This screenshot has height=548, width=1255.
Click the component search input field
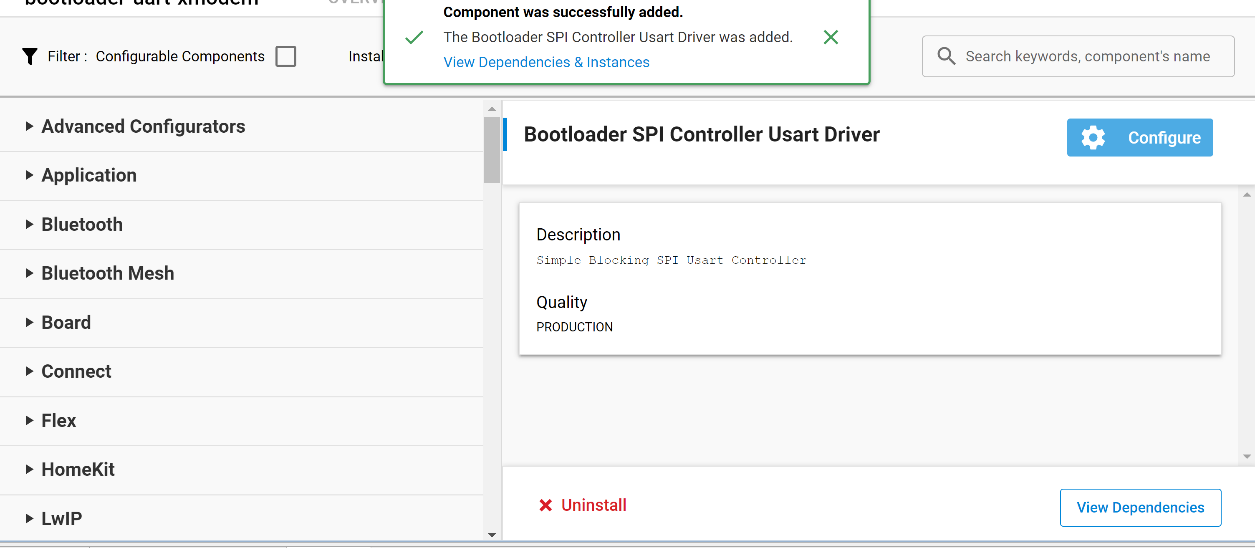(1088, 57)
